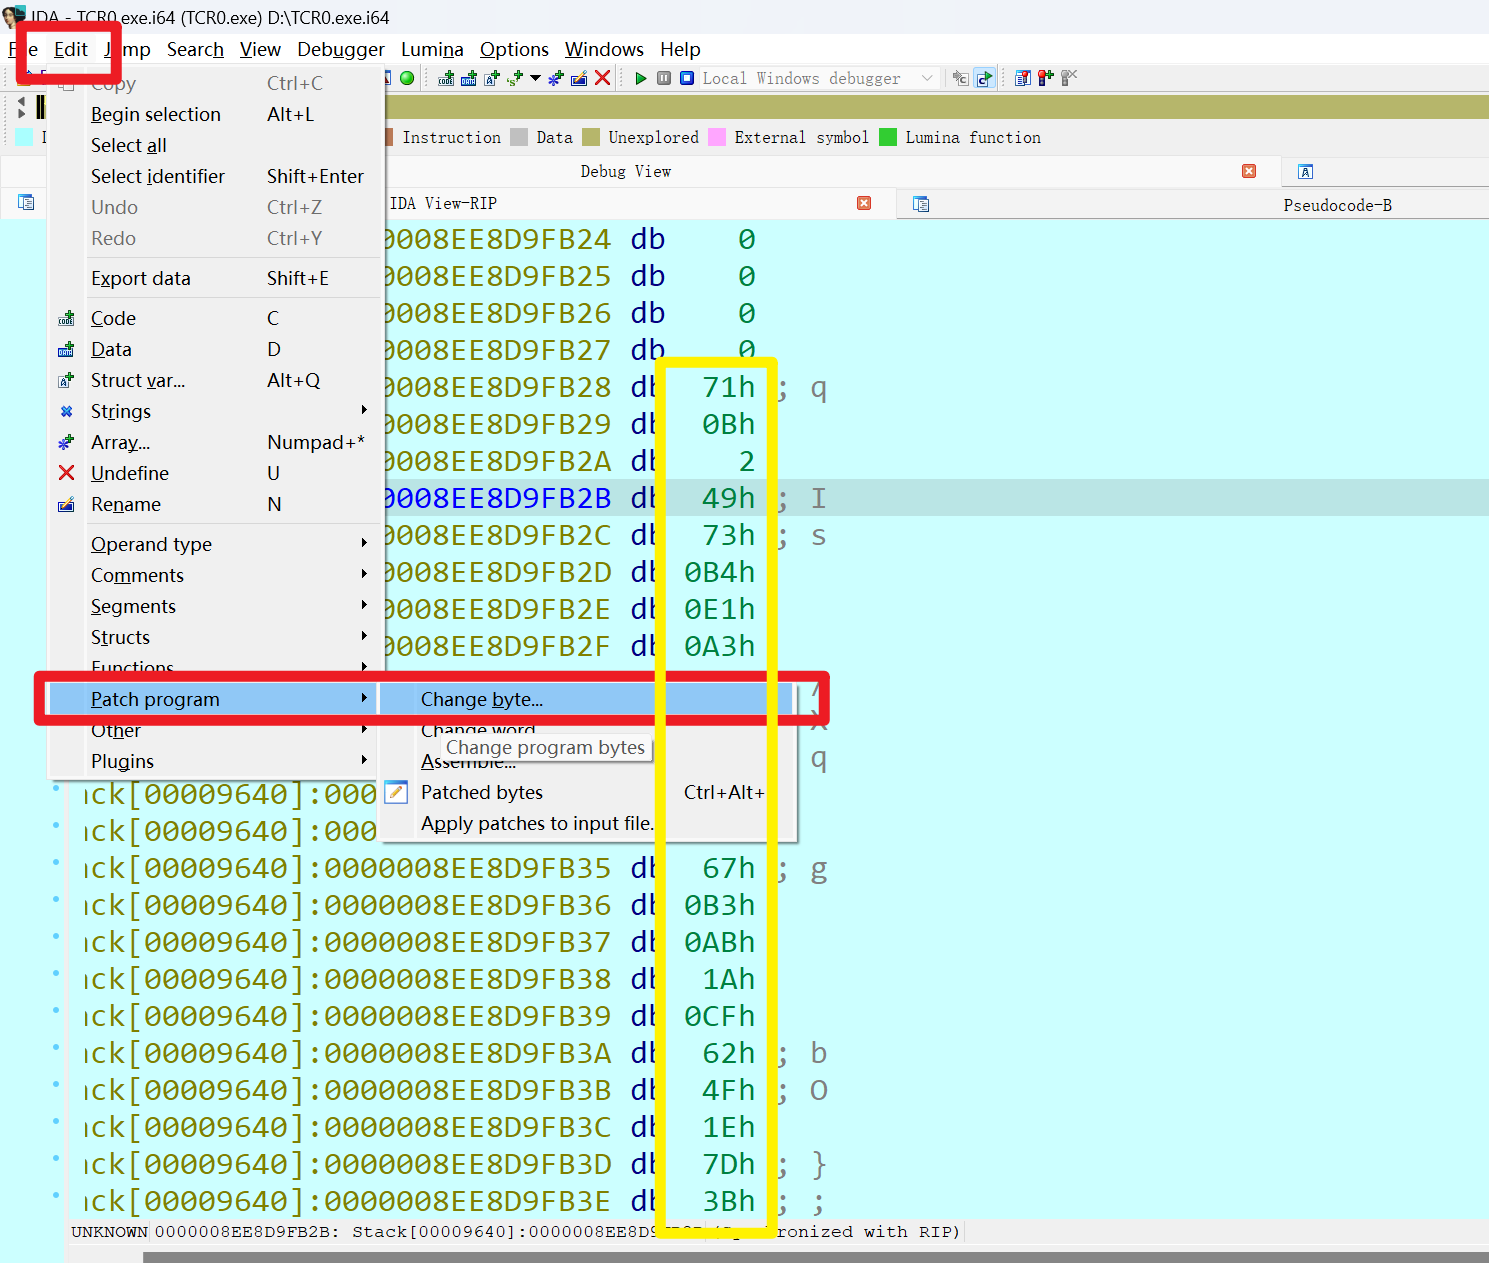1489x1263 pixels.
Task: Open the Debugger menu
Action: (340, 49)
